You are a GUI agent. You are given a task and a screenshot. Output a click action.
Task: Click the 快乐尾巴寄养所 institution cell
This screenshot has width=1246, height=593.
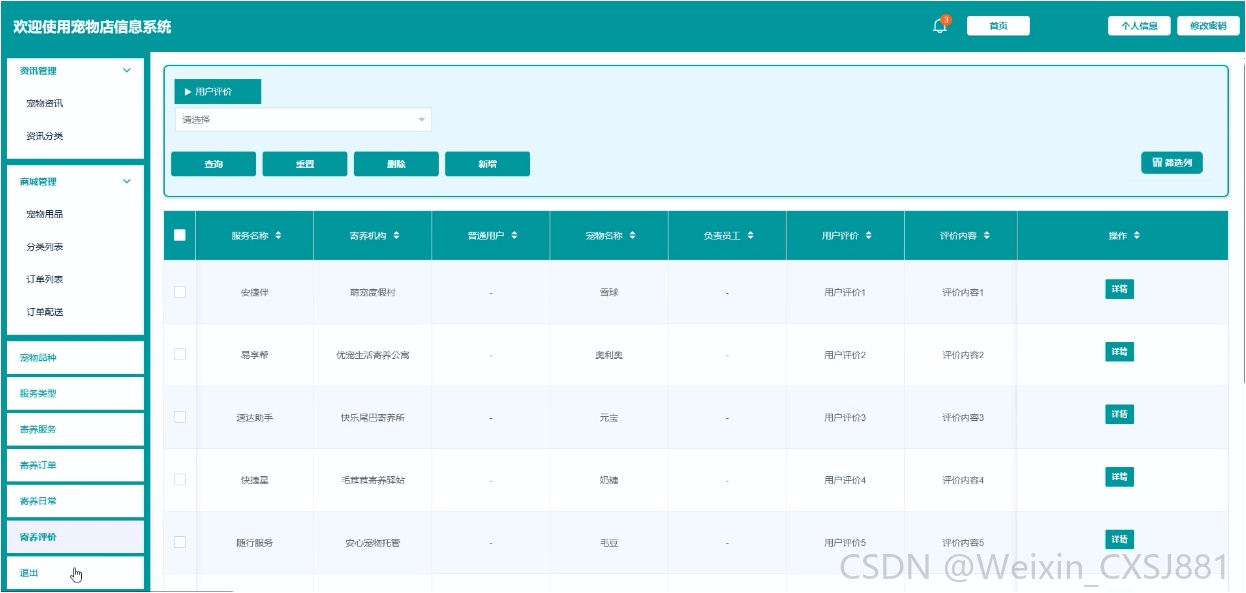373,417
